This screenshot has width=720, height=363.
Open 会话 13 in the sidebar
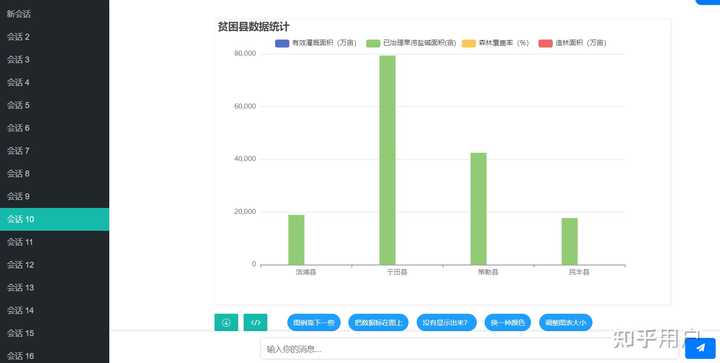click(54, 288)
